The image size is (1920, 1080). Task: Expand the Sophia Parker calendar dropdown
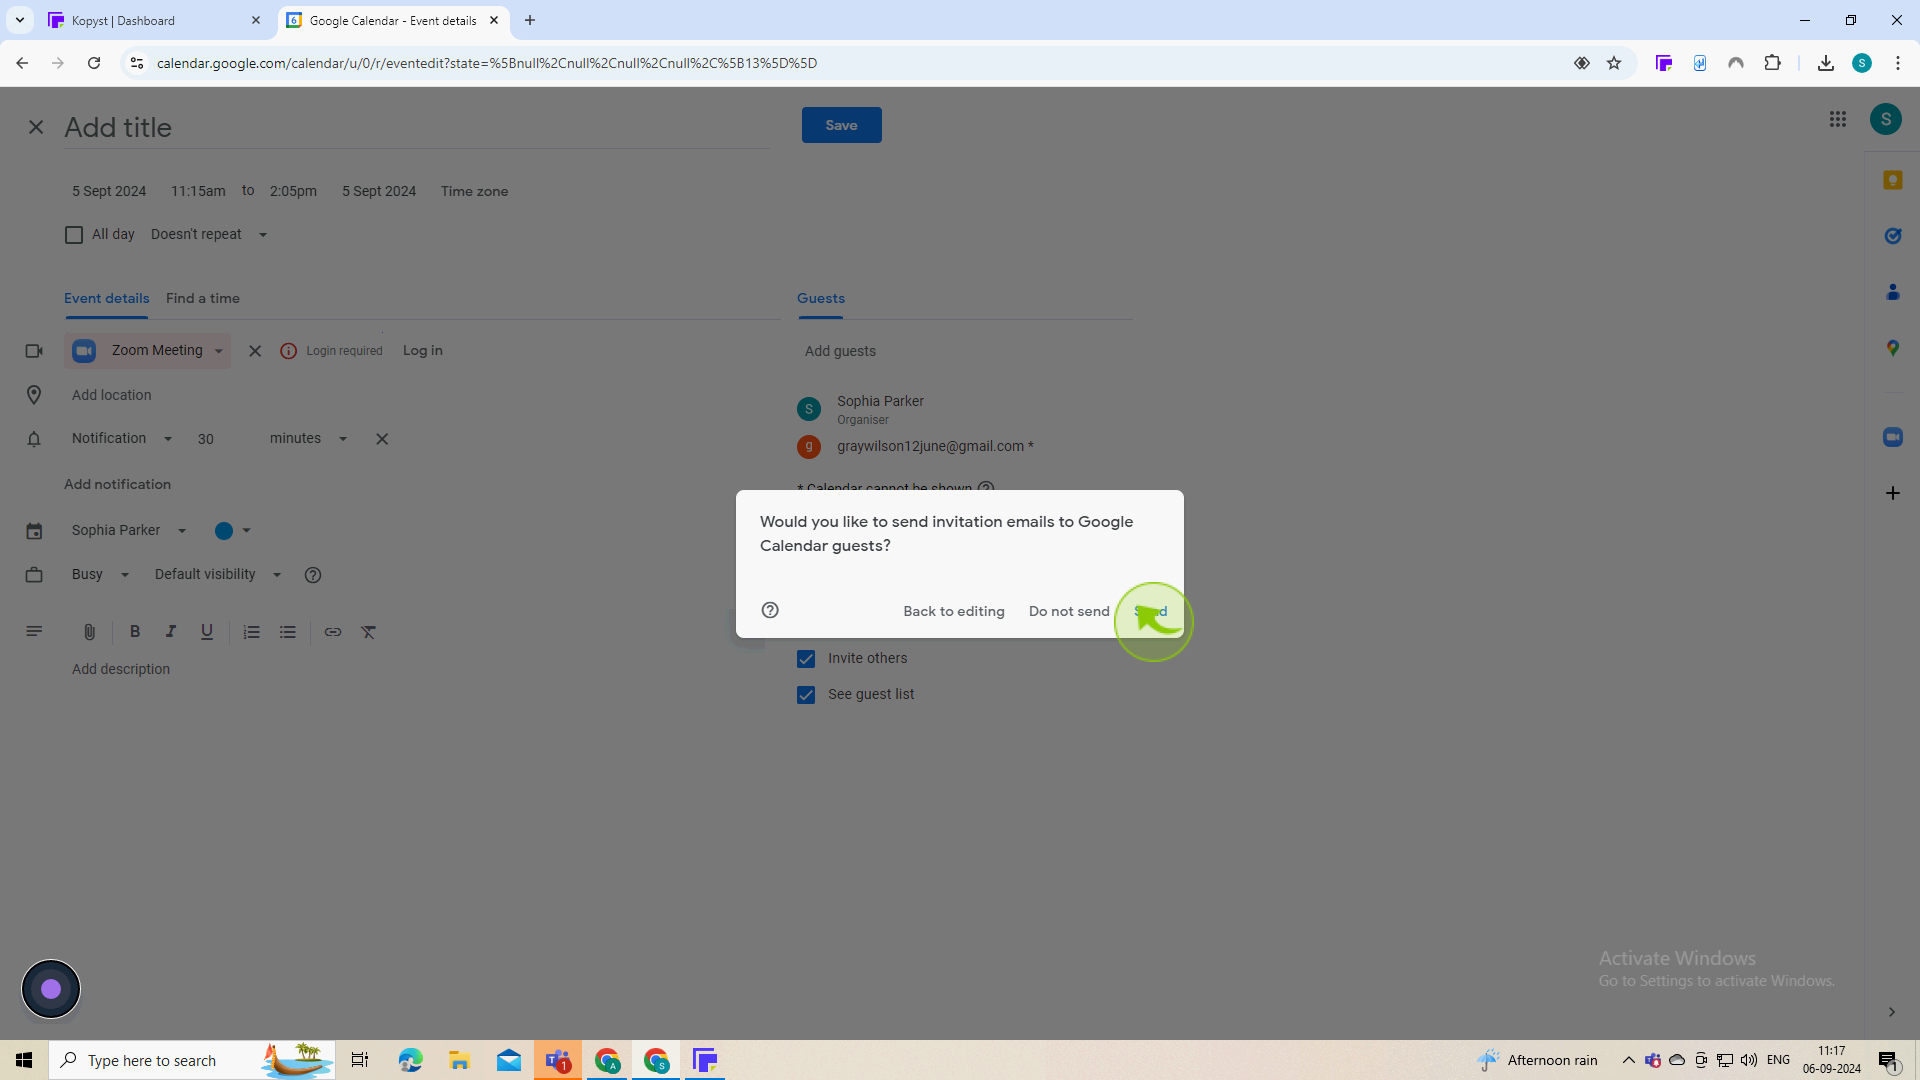tap(128, 530)
